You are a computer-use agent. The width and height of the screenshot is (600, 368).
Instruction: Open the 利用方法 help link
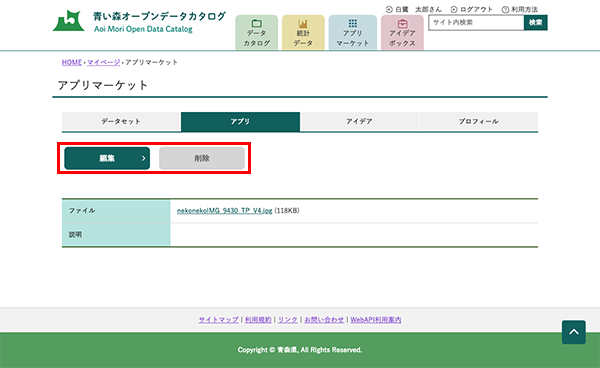coord(520,9)
